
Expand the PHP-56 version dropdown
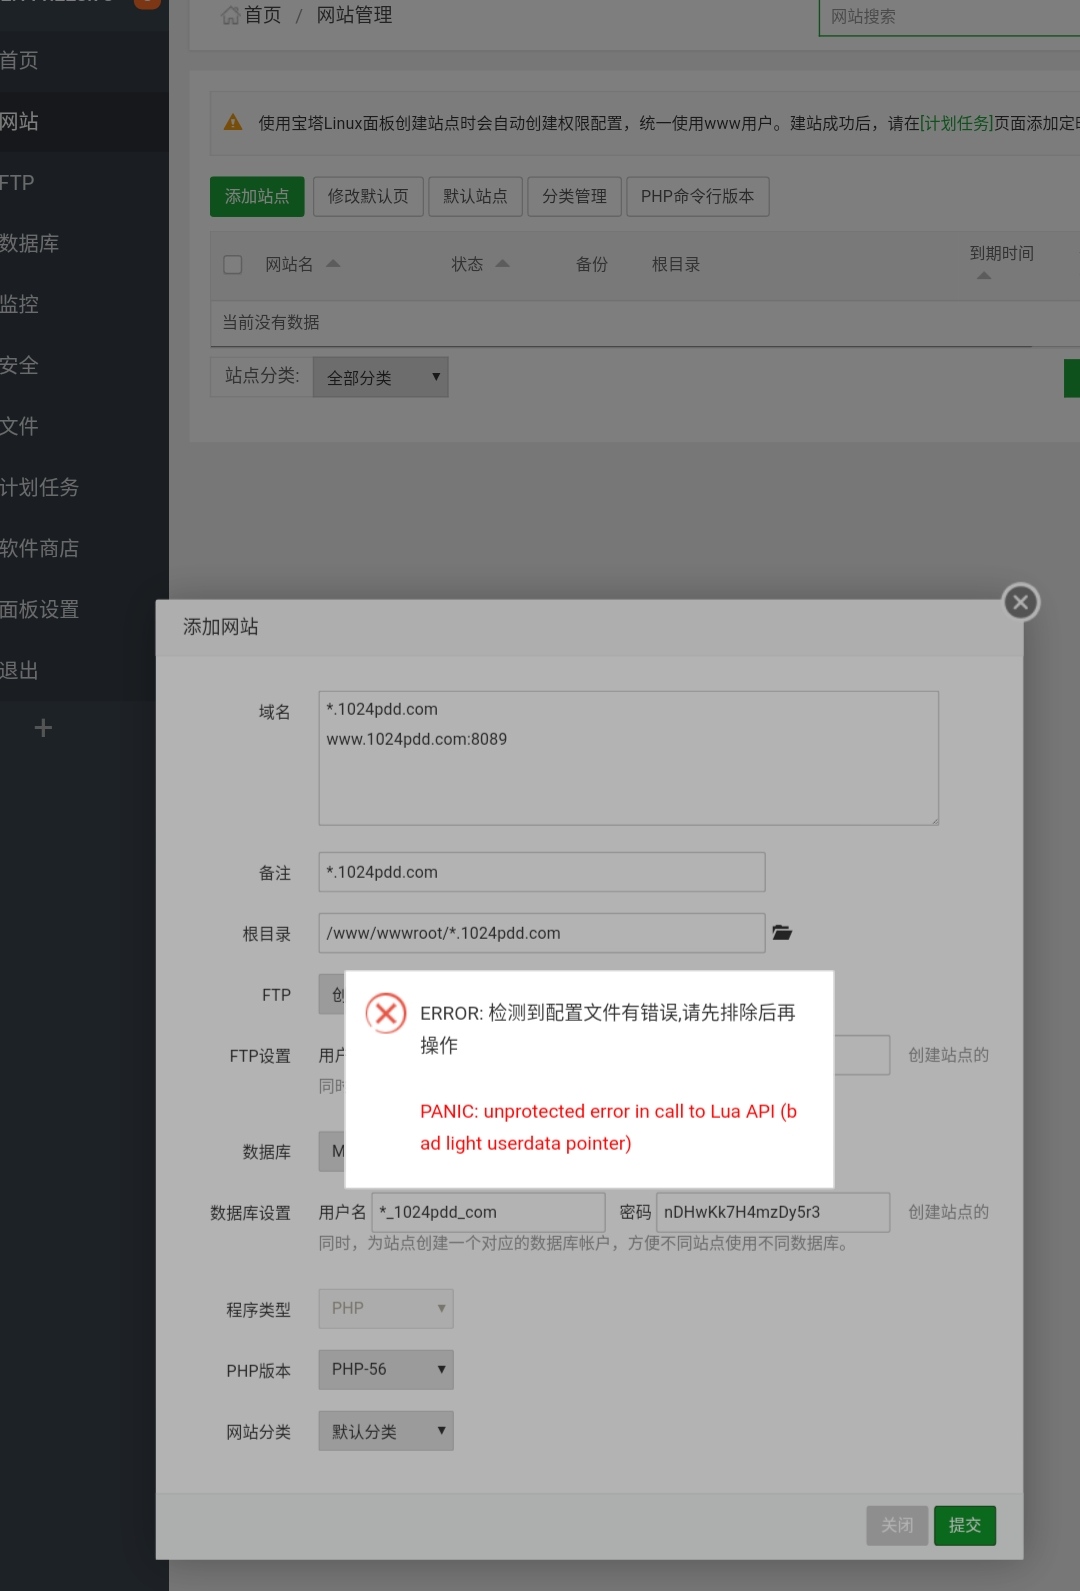(x=386, y=1370)
